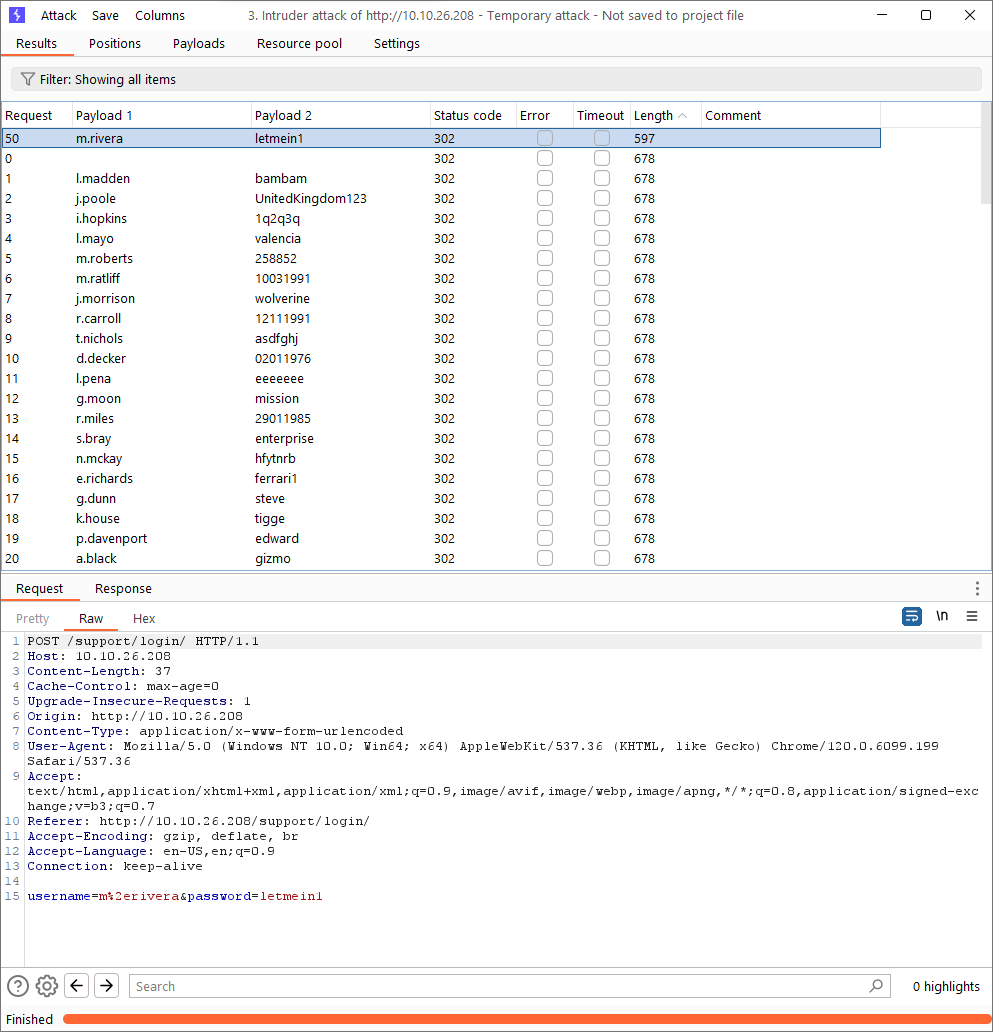Toggle Error checkbox for i.hopkins row

point(545,219)
